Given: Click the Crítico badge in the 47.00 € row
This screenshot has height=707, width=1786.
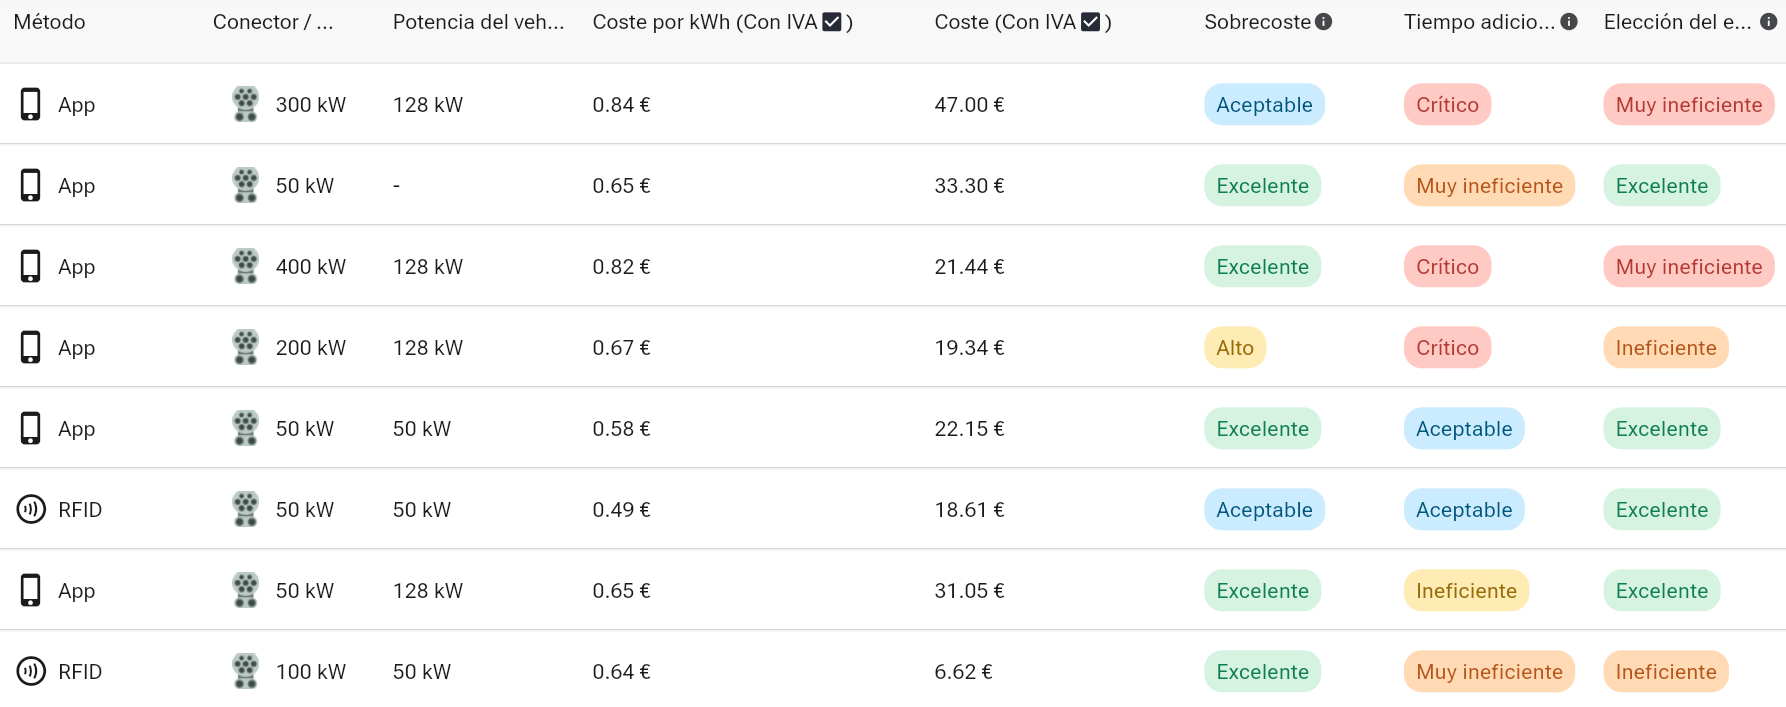Looking at the screenshot, I should [x=1446, y=105].
